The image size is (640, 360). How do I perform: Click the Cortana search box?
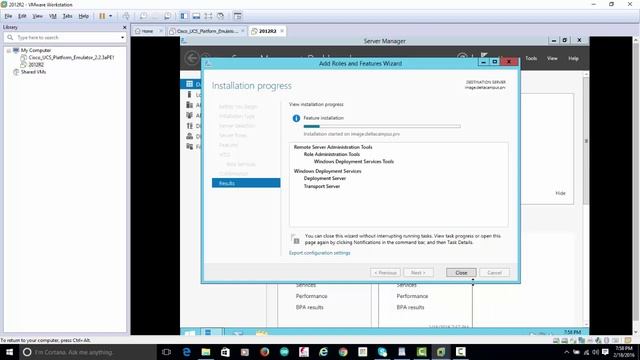tap(88, 352)
